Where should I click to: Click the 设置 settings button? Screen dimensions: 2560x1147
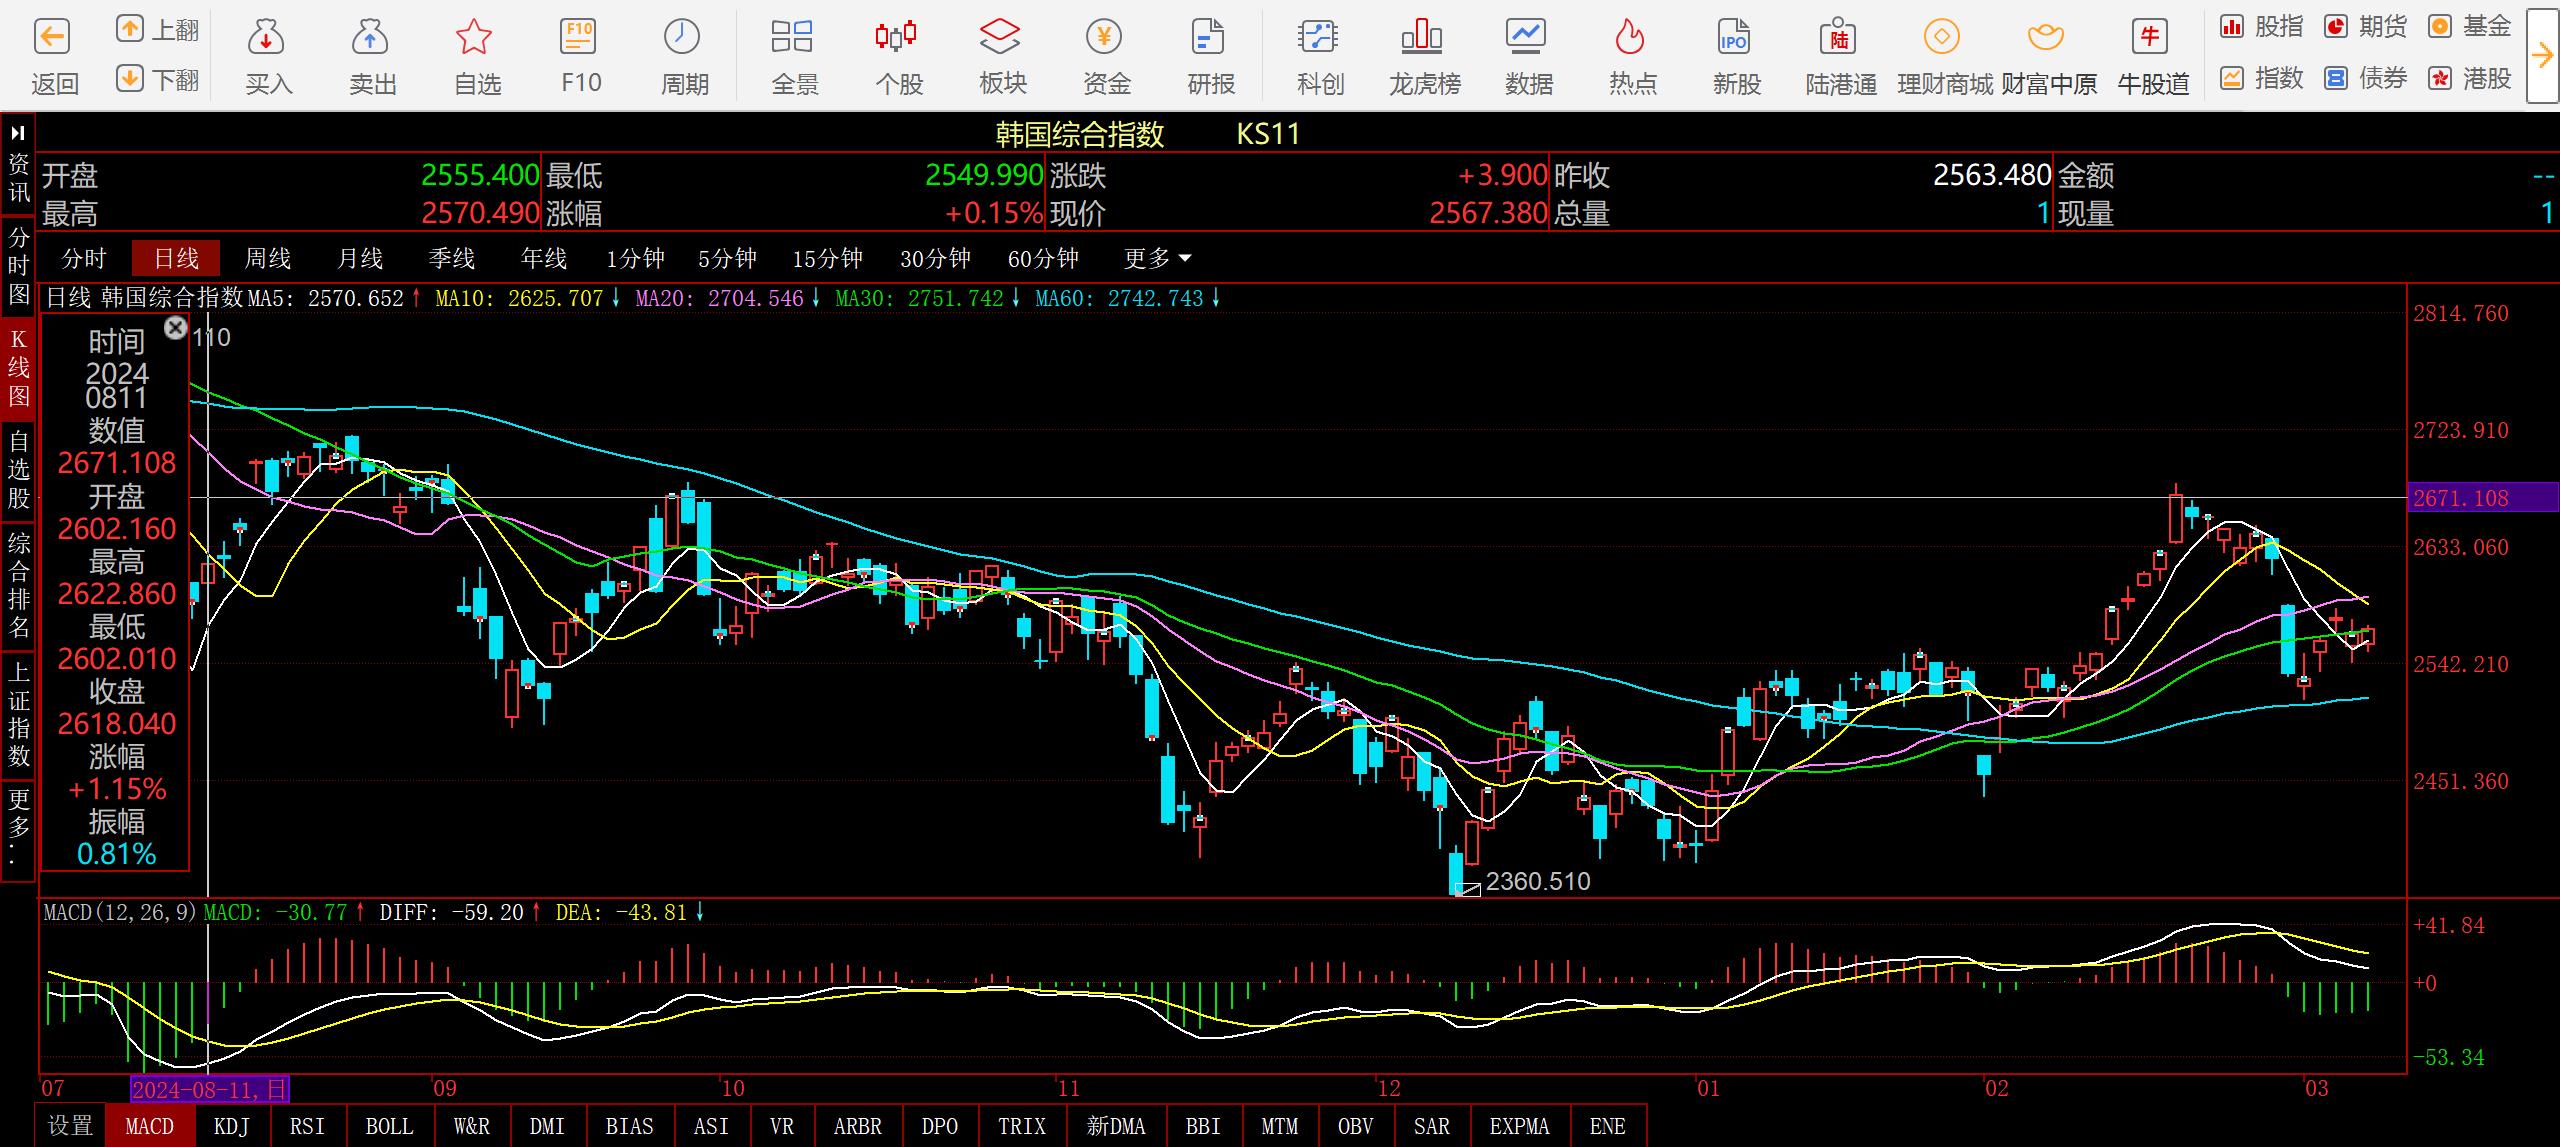[70, 1126]
